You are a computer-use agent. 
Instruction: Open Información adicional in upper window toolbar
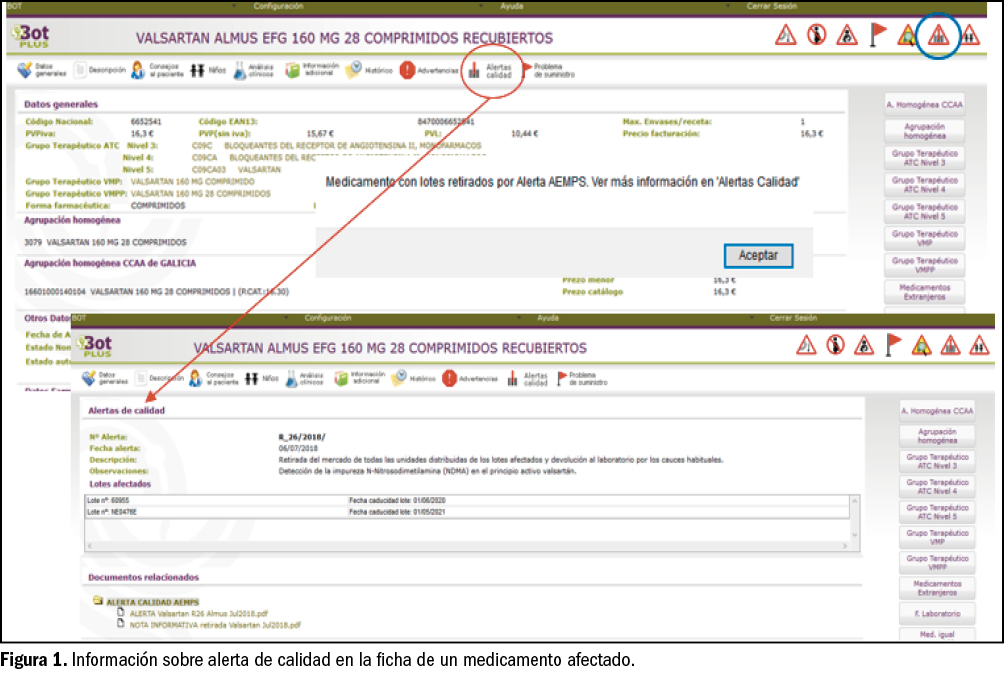click(311, 70)
